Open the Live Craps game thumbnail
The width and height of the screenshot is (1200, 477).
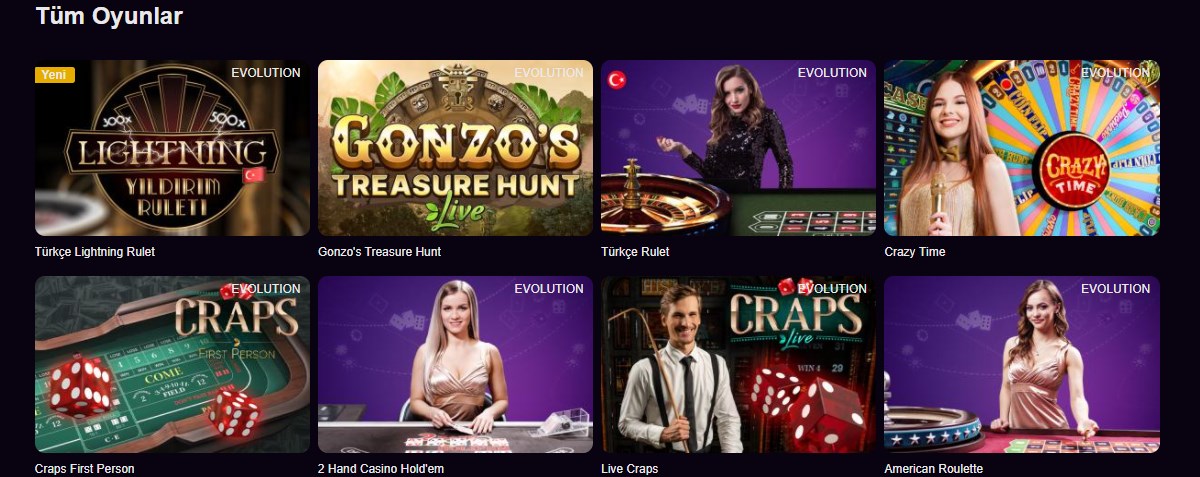click(738, 365)
